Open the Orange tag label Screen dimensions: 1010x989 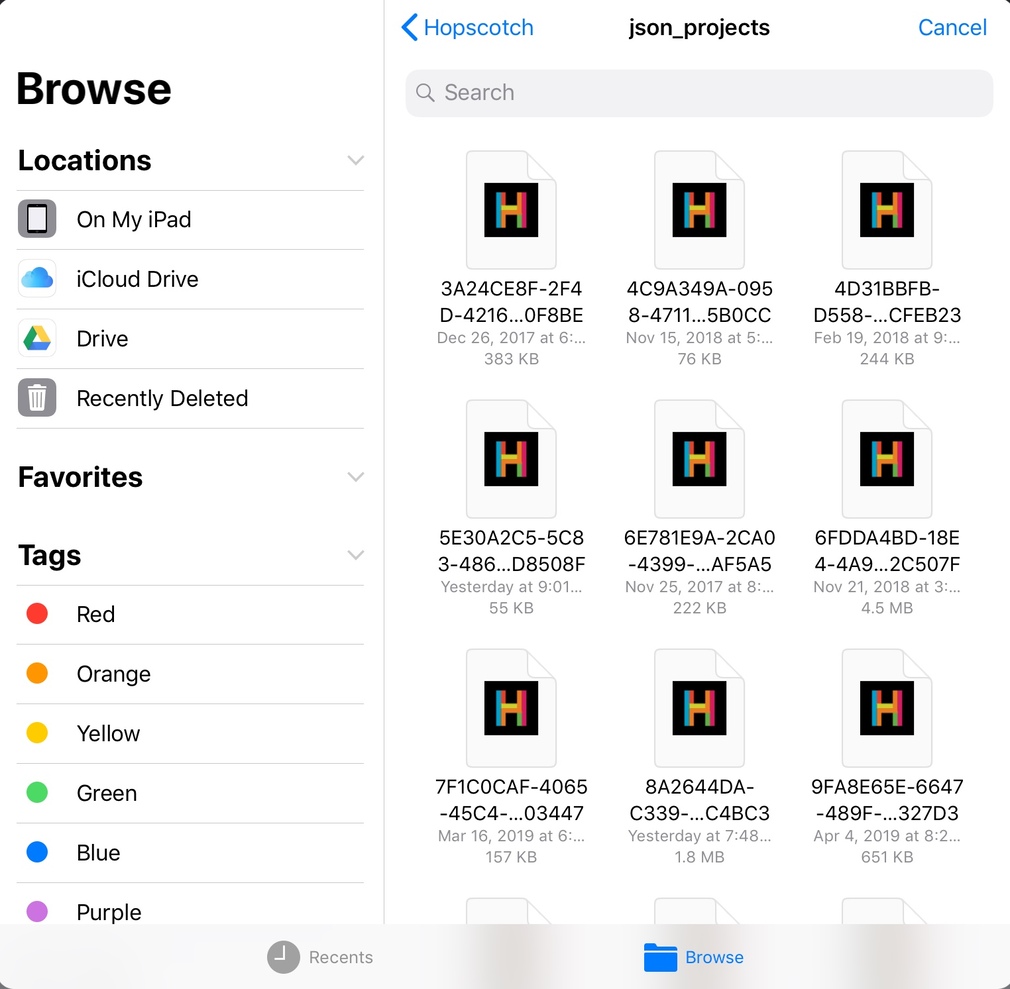[113, 674]
